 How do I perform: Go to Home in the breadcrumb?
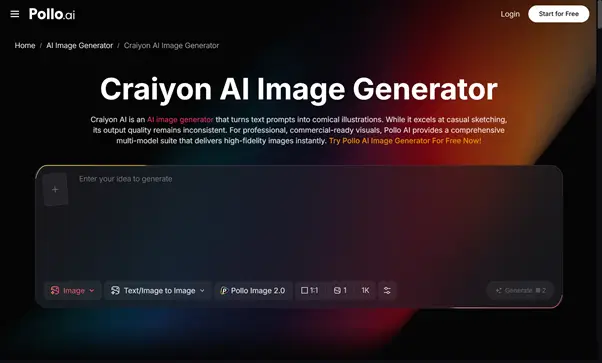point(25,45)
